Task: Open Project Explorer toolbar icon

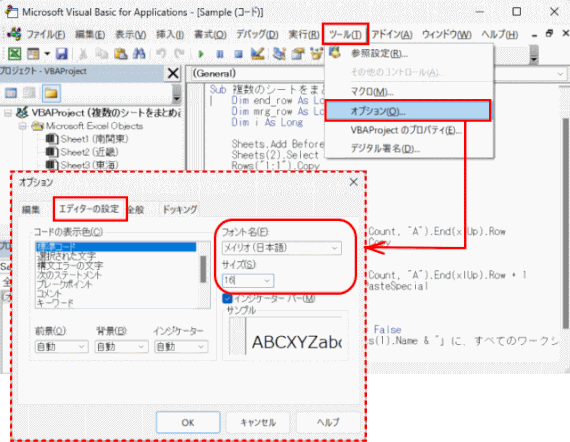Action: [279, 54]
